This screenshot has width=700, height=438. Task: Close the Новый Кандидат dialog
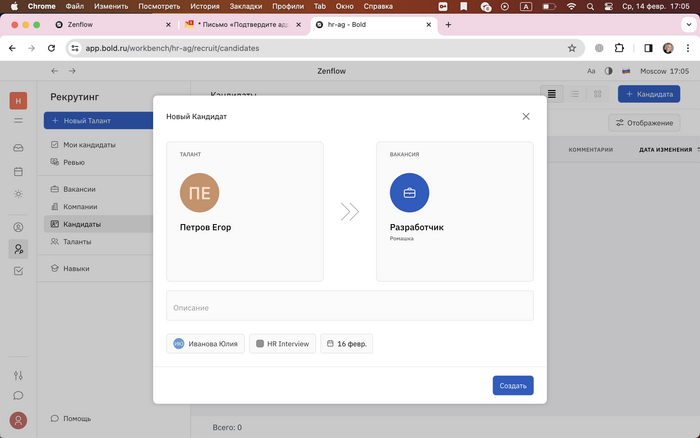(526, 117)
